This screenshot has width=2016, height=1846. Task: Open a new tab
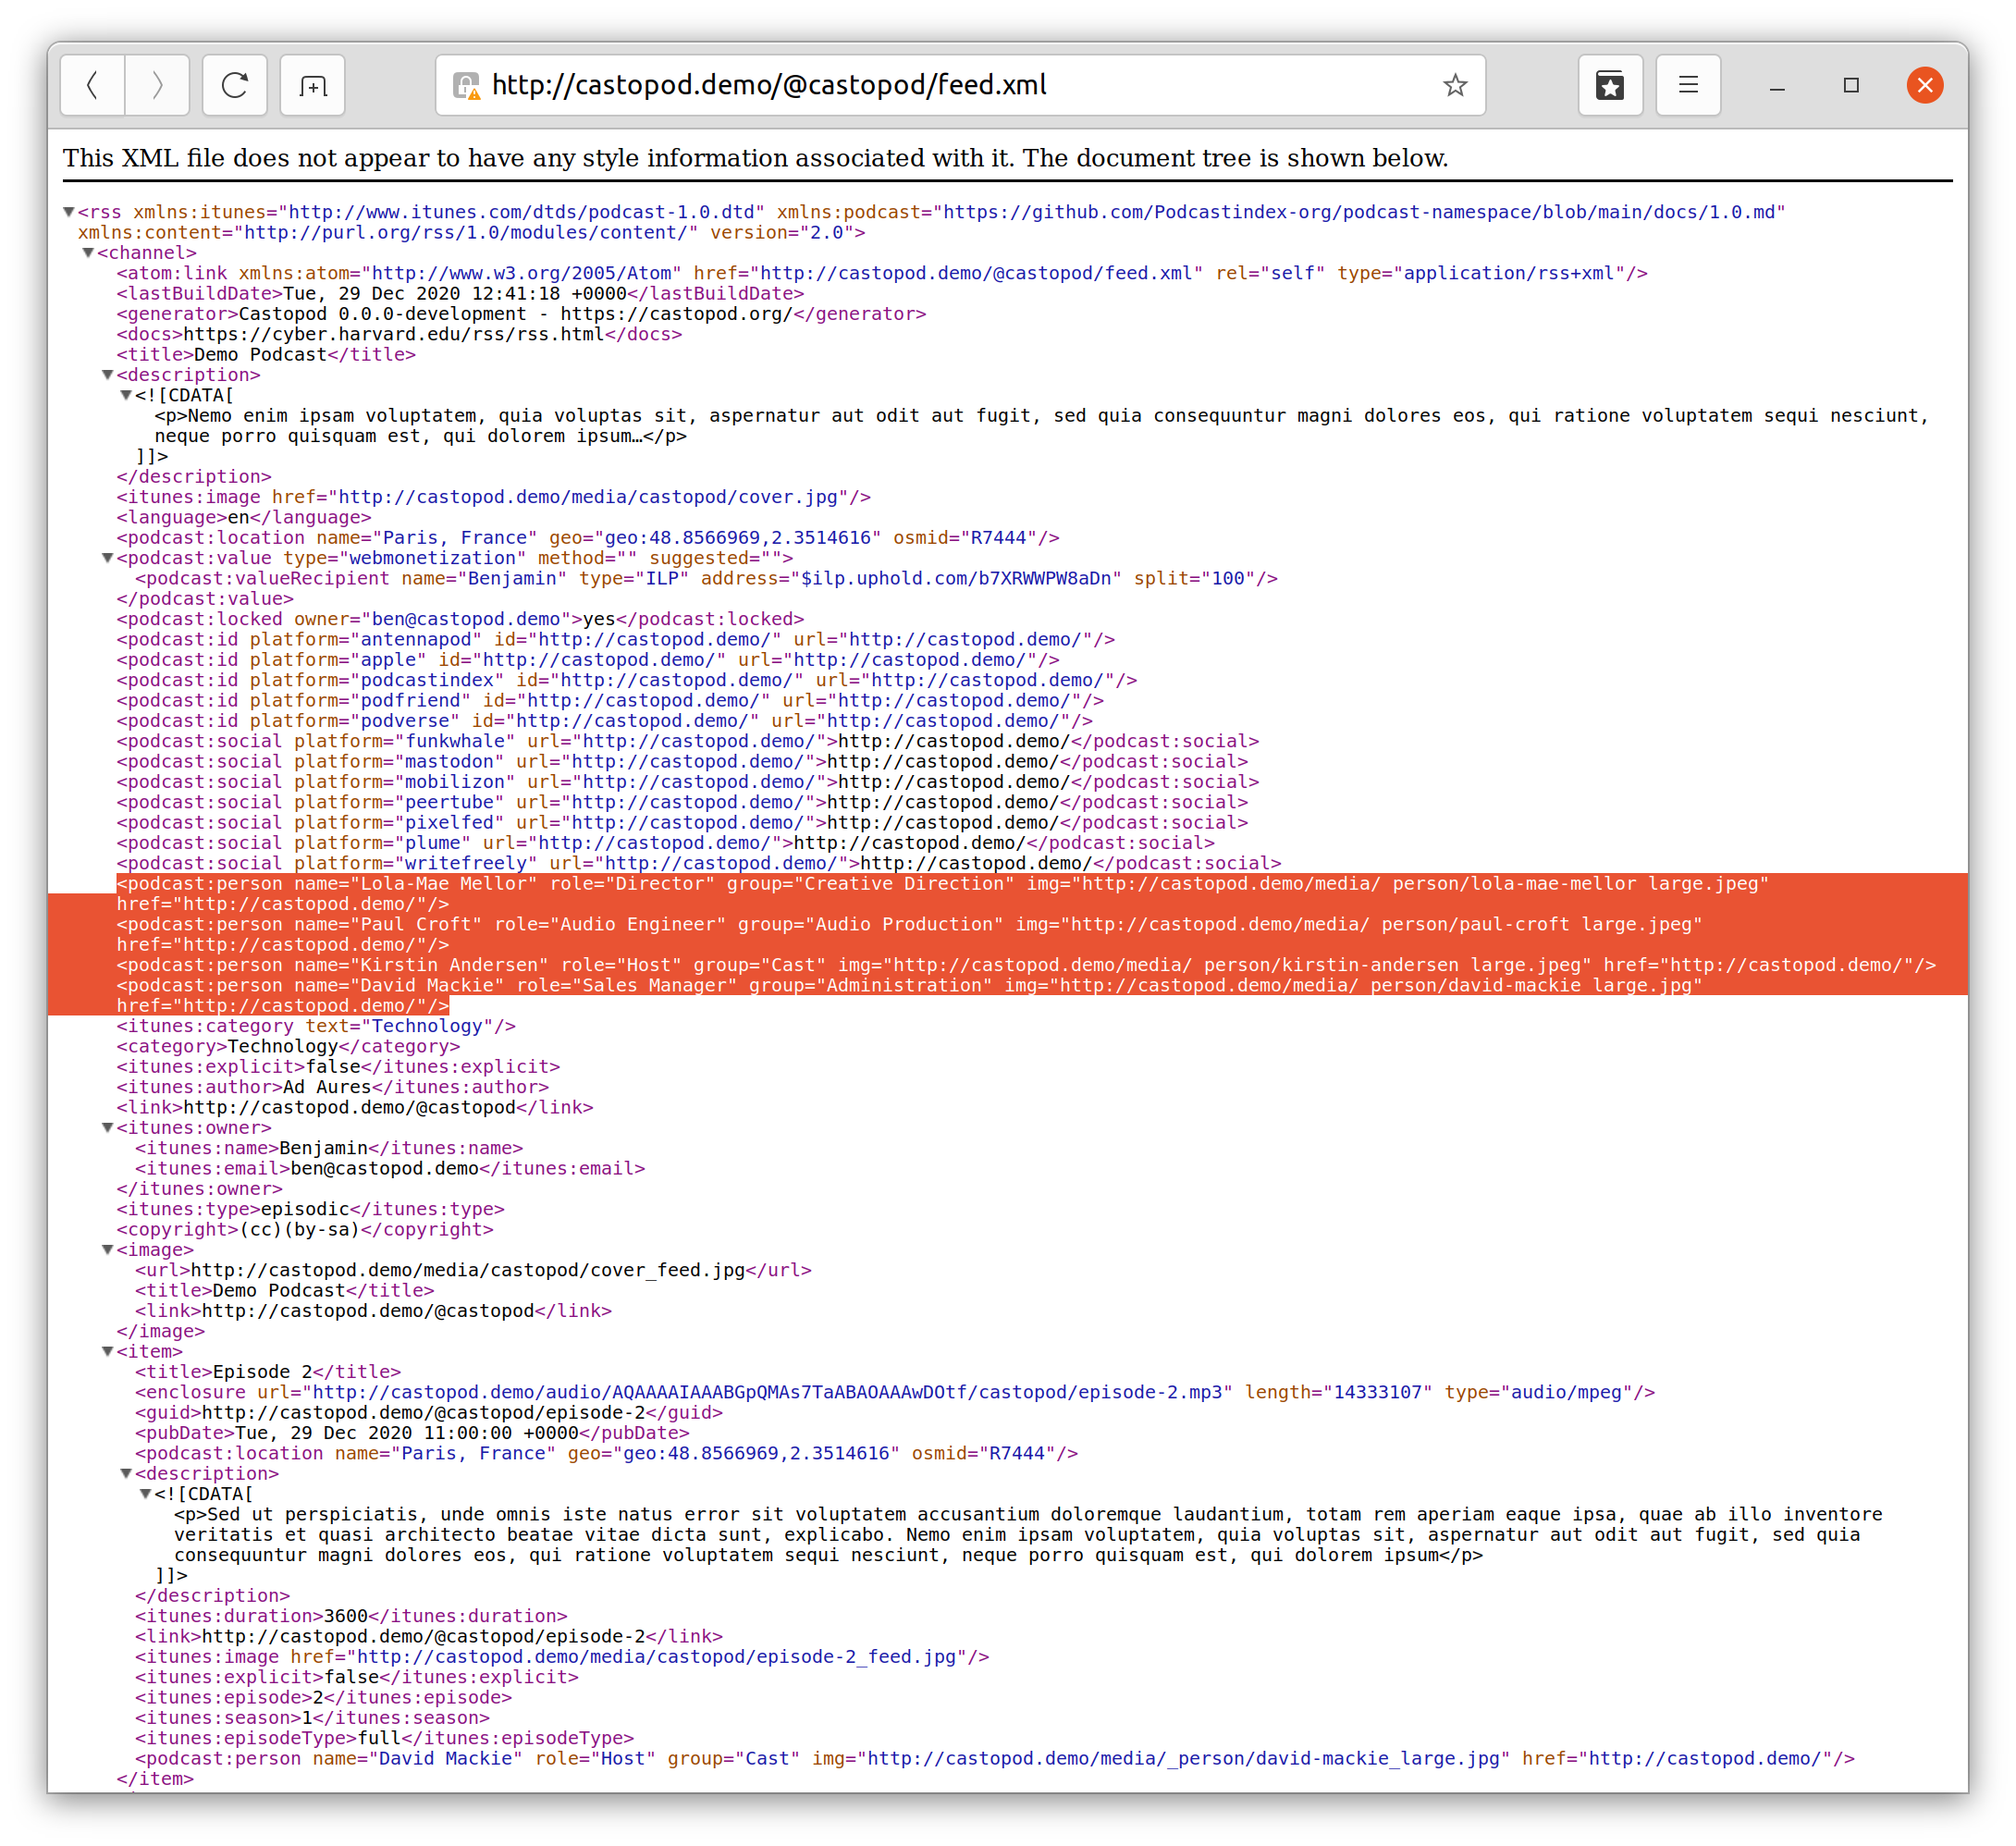(x=312, y=86)
